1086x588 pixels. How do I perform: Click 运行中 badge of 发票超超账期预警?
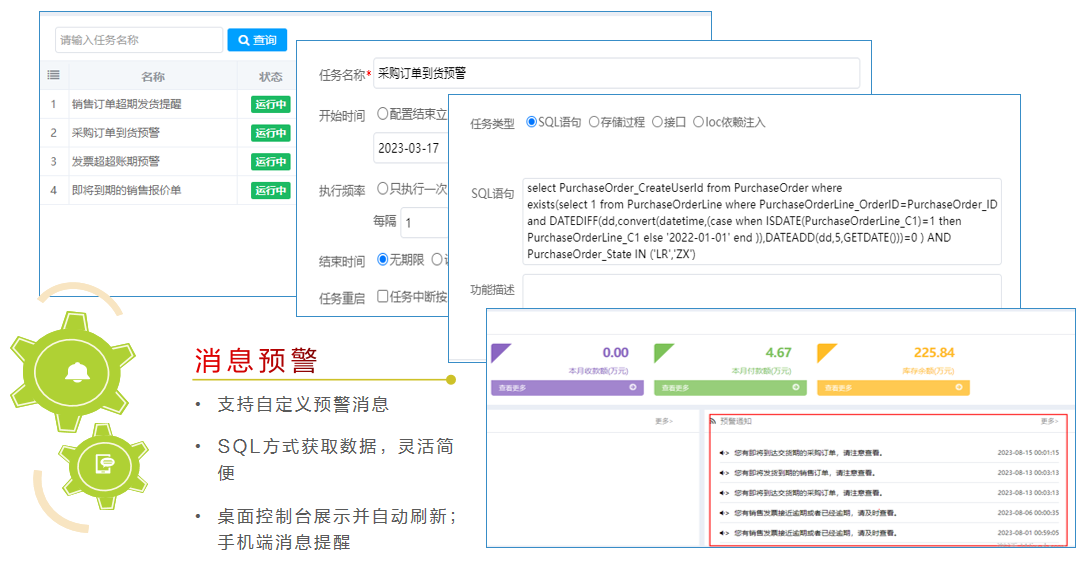coord(270,162)
